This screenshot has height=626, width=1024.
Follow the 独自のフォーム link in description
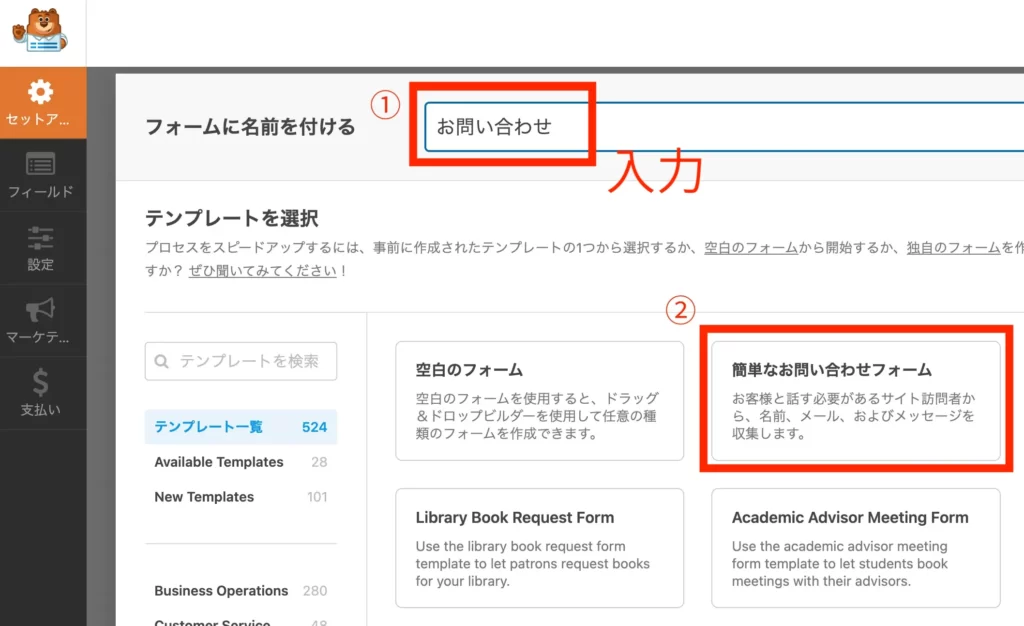click(x=953, y=247)
